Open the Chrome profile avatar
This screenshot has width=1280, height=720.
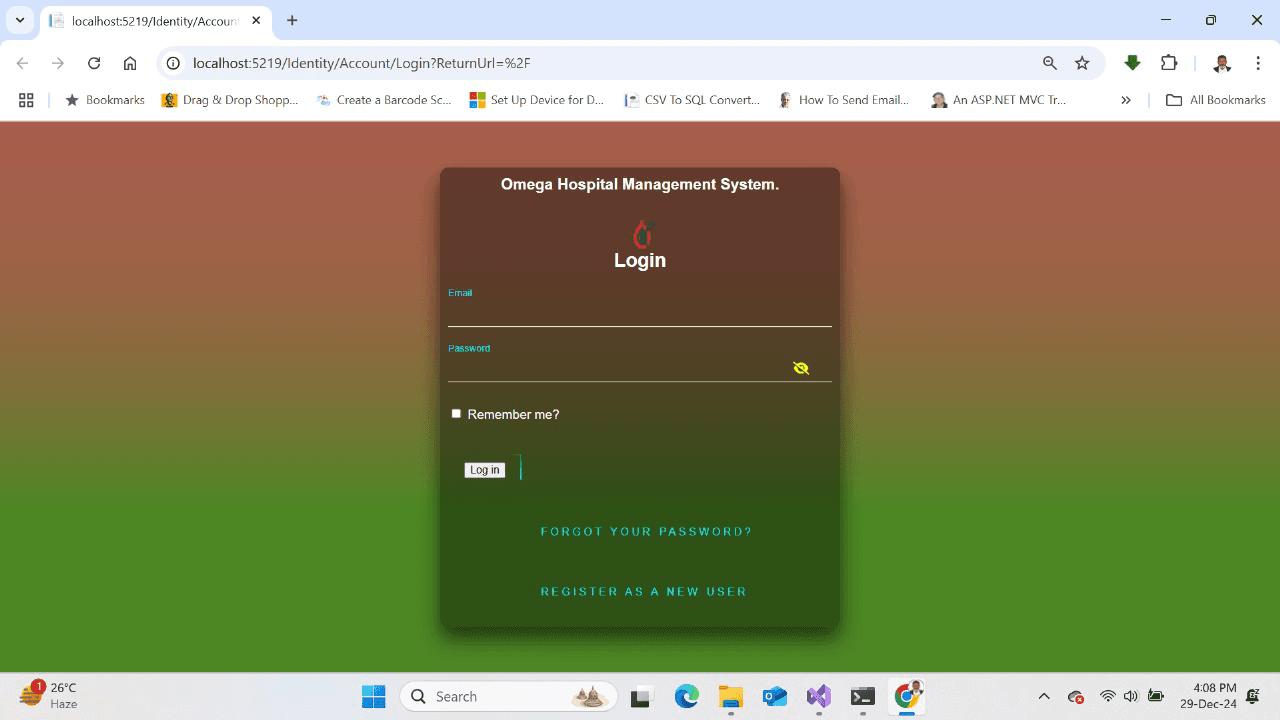click(1222, 63)
